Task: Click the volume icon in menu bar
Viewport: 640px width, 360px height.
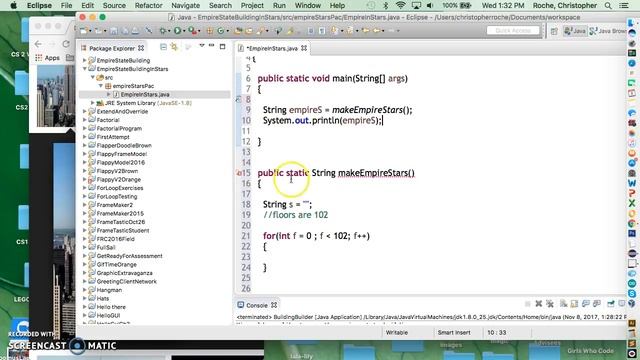Action: click(x=430, y=5)
